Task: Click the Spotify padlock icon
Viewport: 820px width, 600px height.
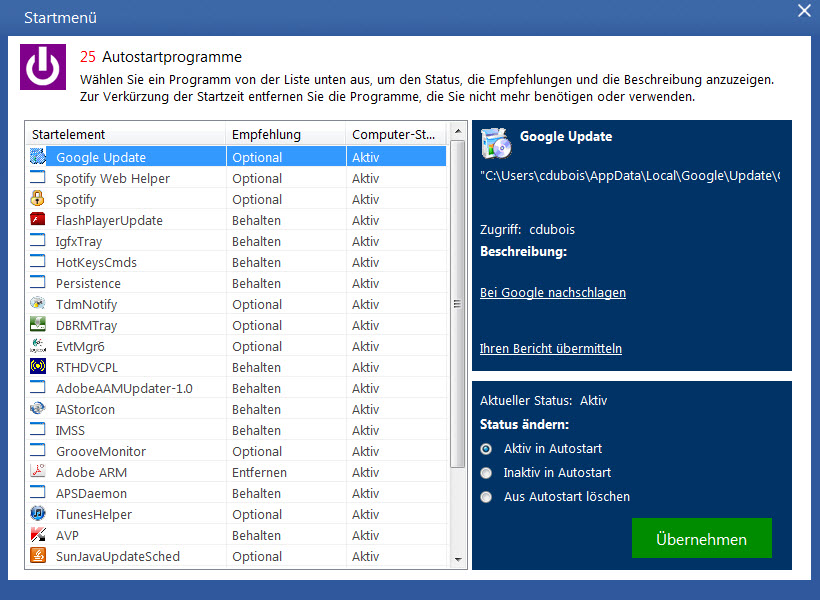Action: pyautogui.click(x=38, y=198)
